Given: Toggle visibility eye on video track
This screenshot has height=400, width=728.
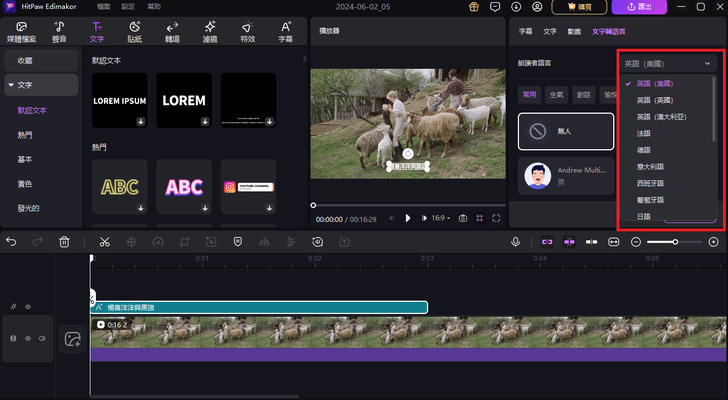Looking at the screenshot, I should coord(28,339).
